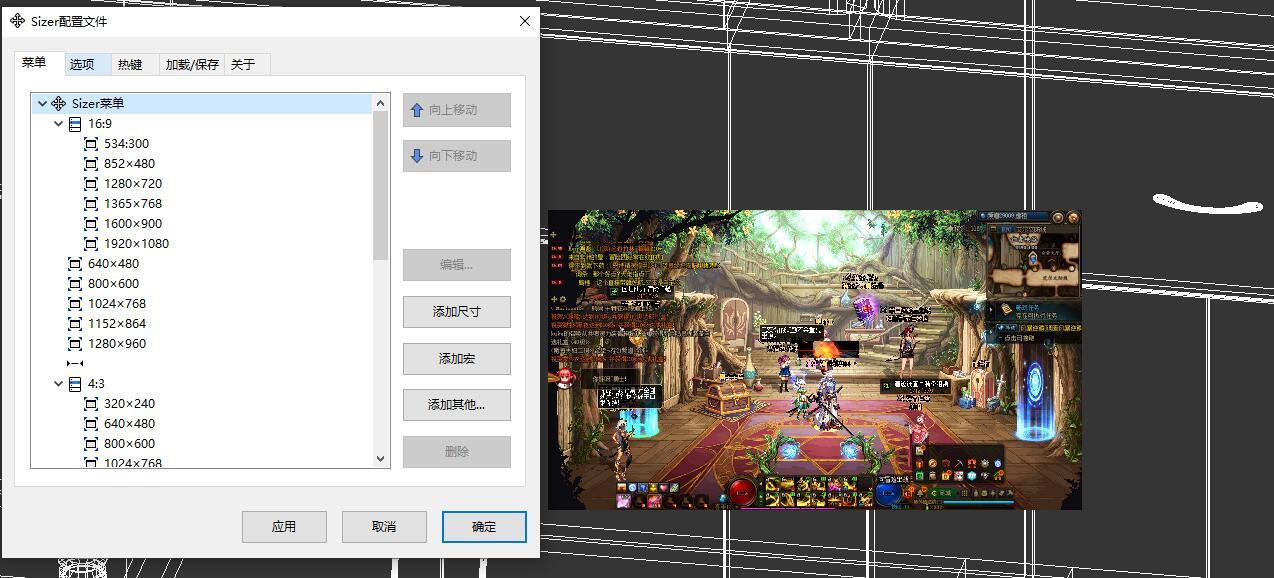Click the tree's vertical scrollbar thumb

[380, 186]
